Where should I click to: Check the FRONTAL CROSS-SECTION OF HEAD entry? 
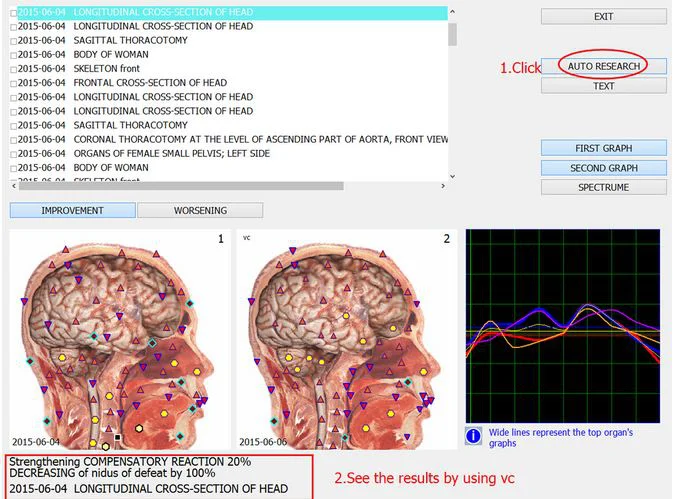point(13,83)
